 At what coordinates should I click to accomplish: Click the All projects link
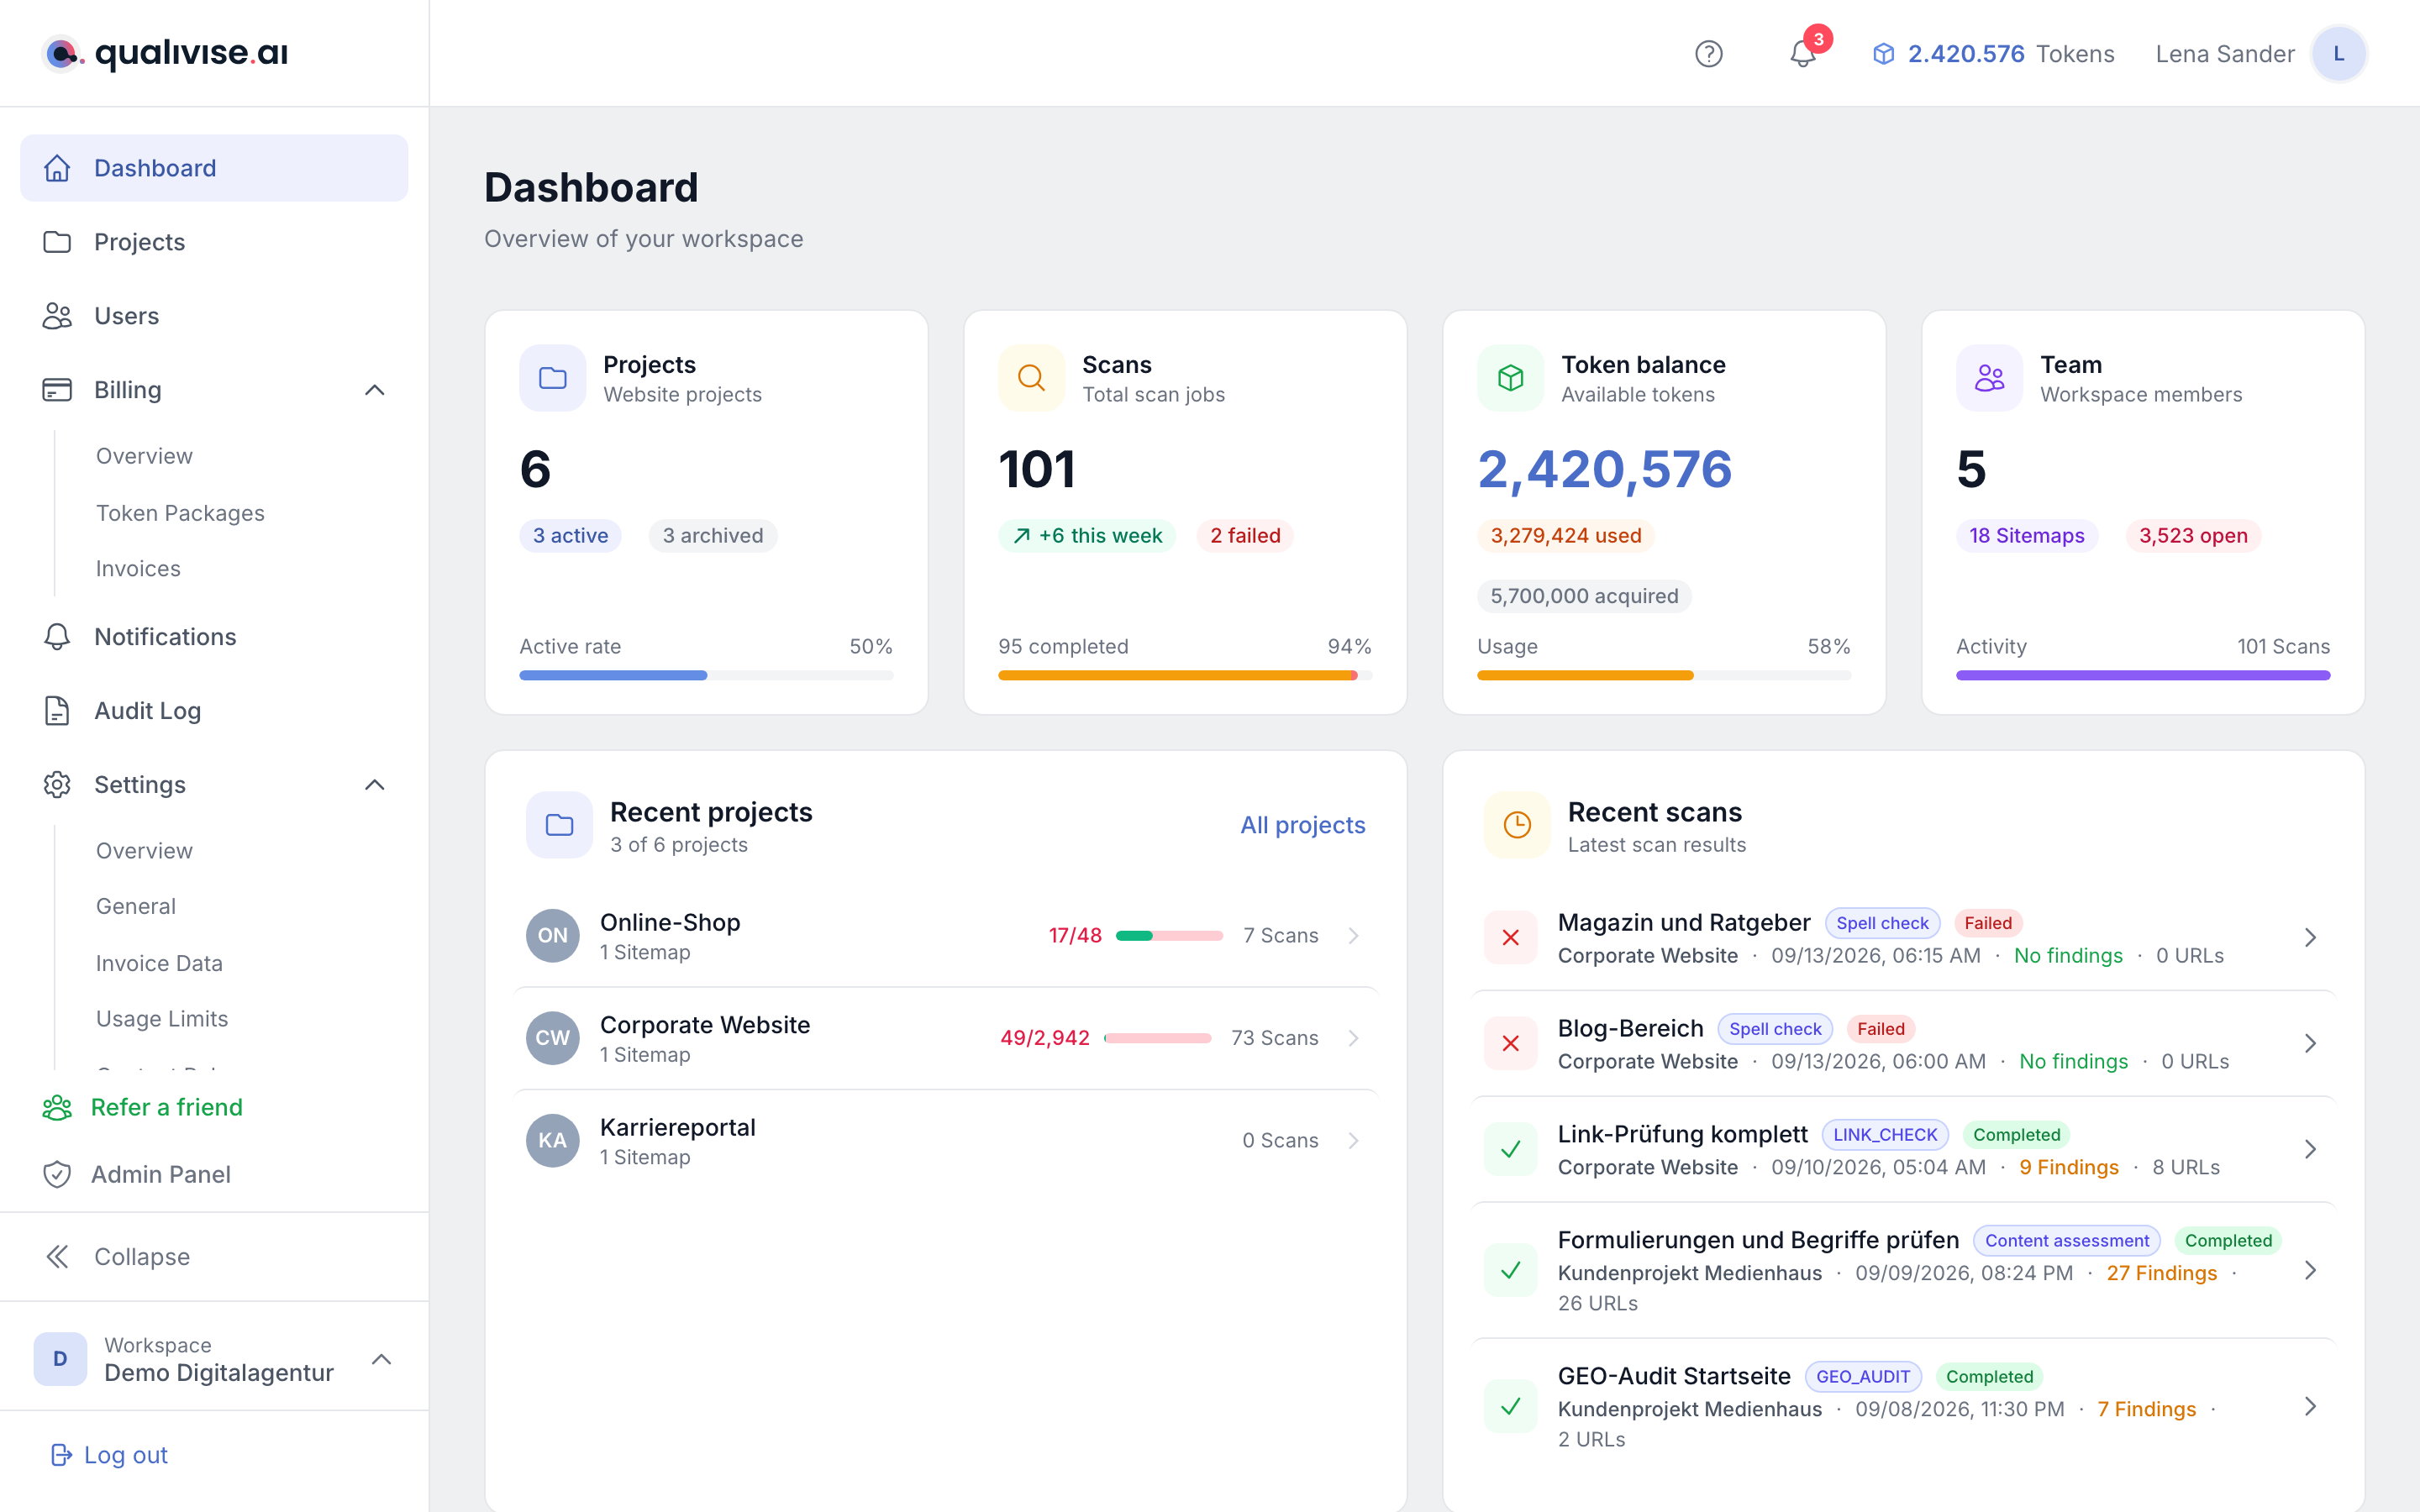pyautogui.click(x=1302, y=825)
